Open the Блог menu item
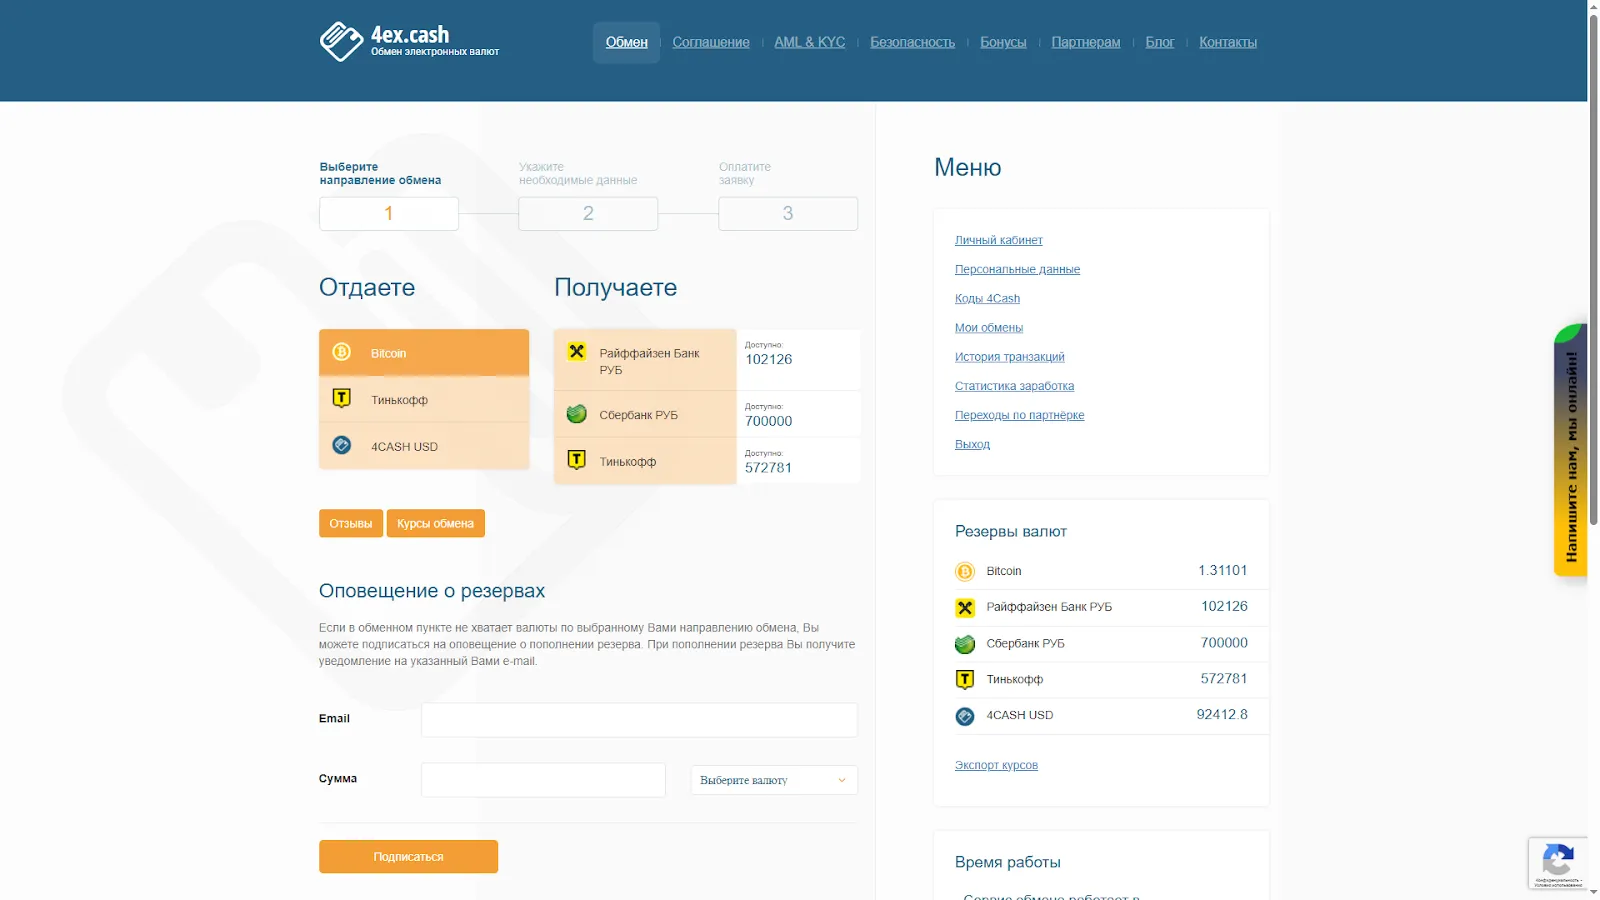The width and height of the screenshot is (1600, 900). tap(1160, 42)
